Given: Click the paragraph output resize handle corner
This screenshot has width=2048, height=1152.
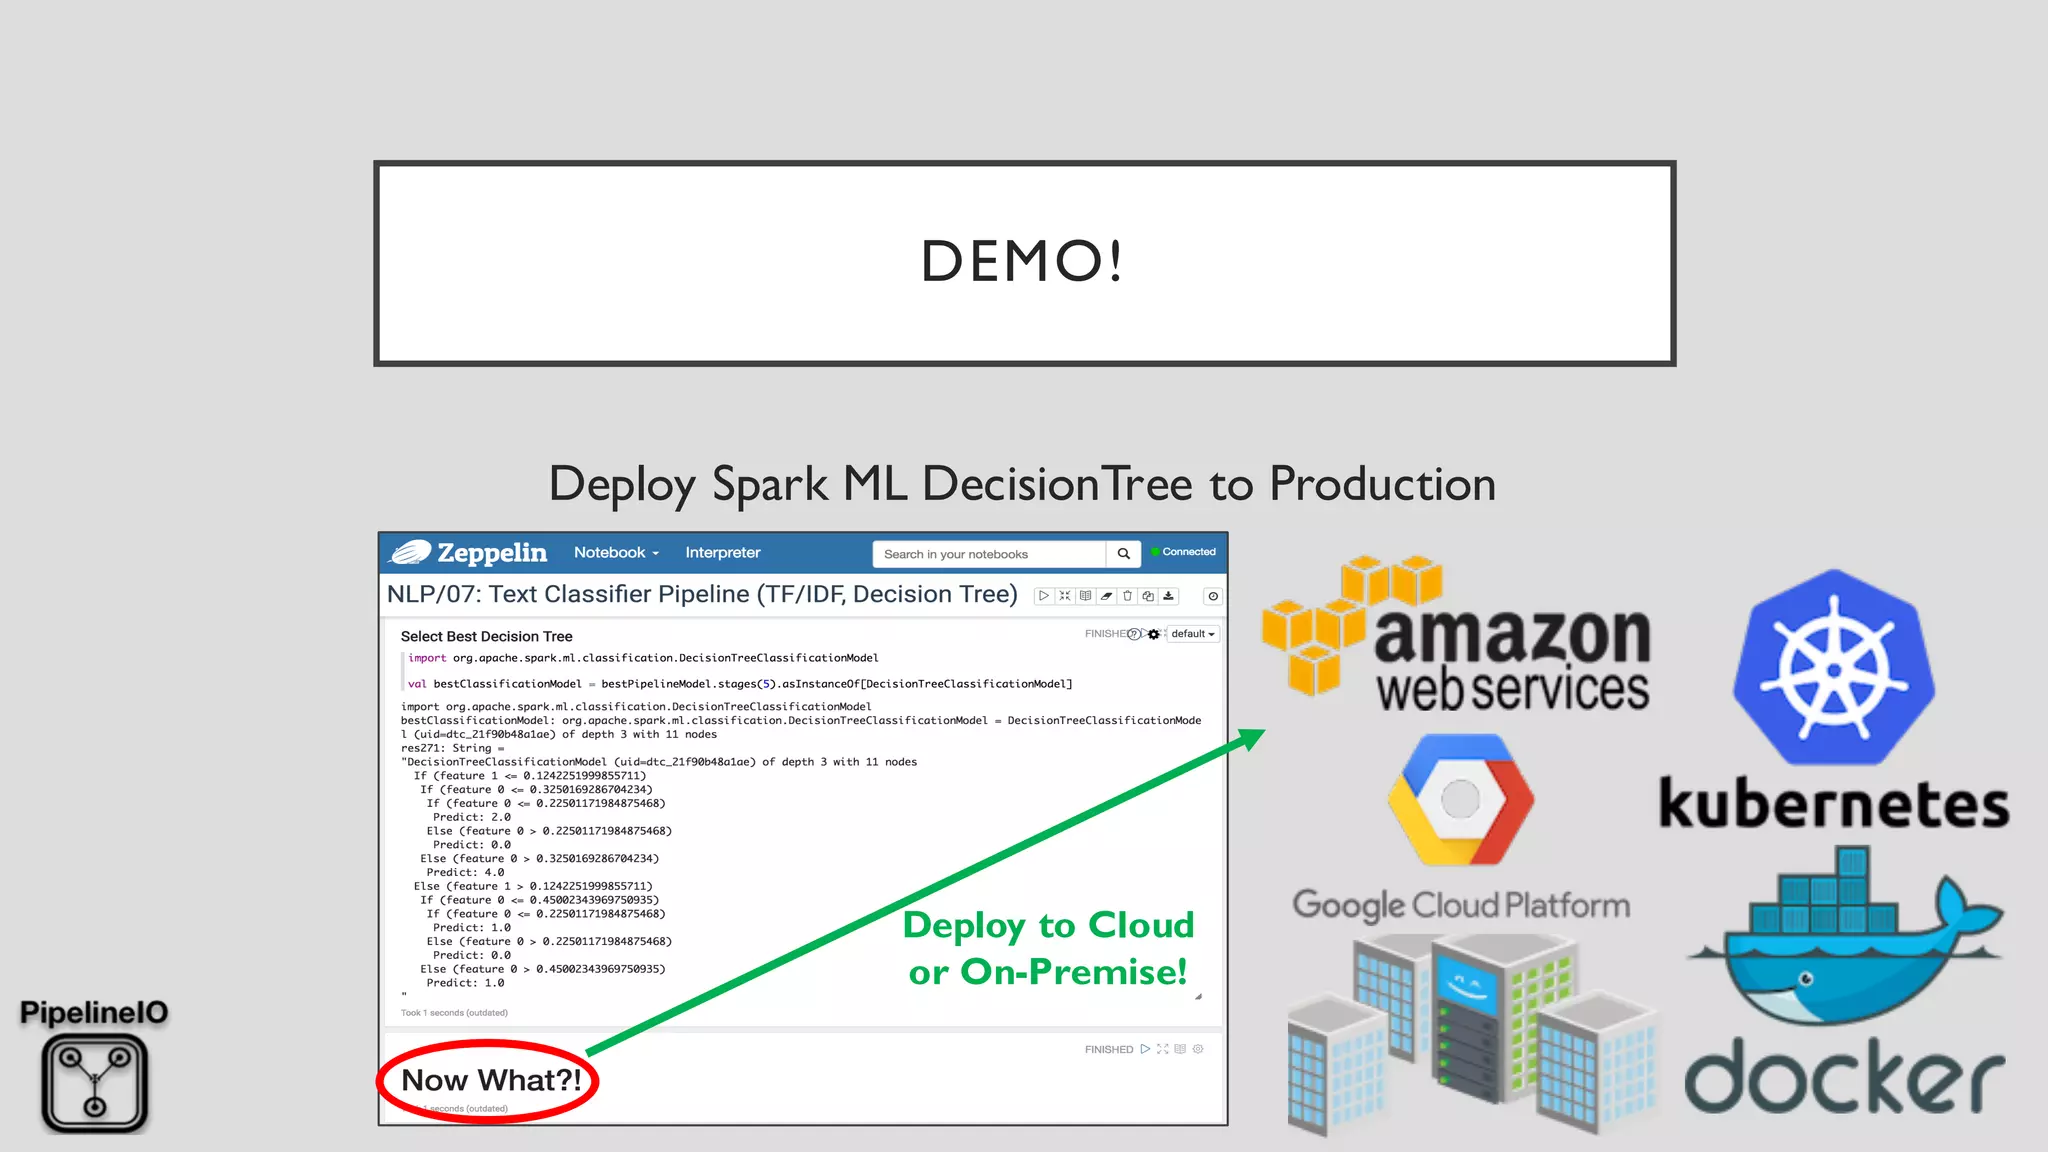Looking at the screenshot, I should 1198,996.
